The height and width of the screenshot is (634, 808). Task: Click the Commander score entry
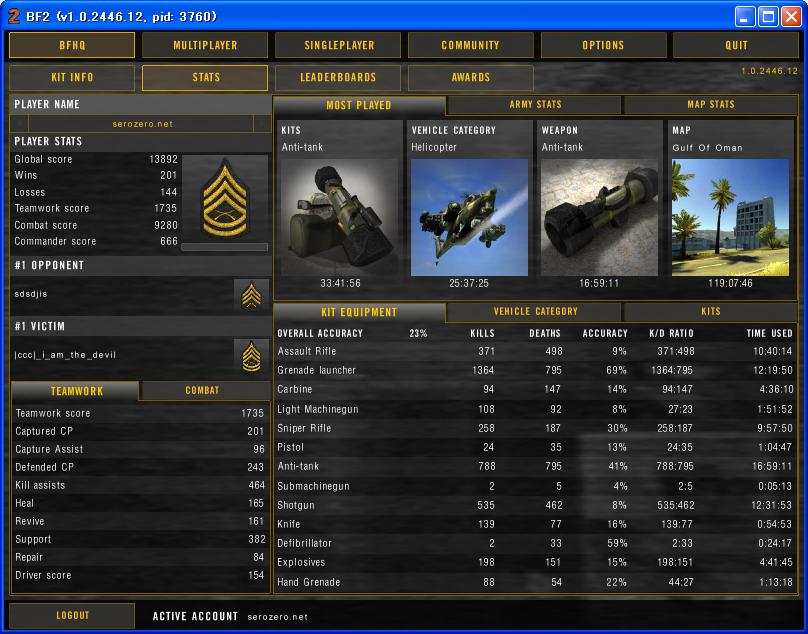pos(96,241)
